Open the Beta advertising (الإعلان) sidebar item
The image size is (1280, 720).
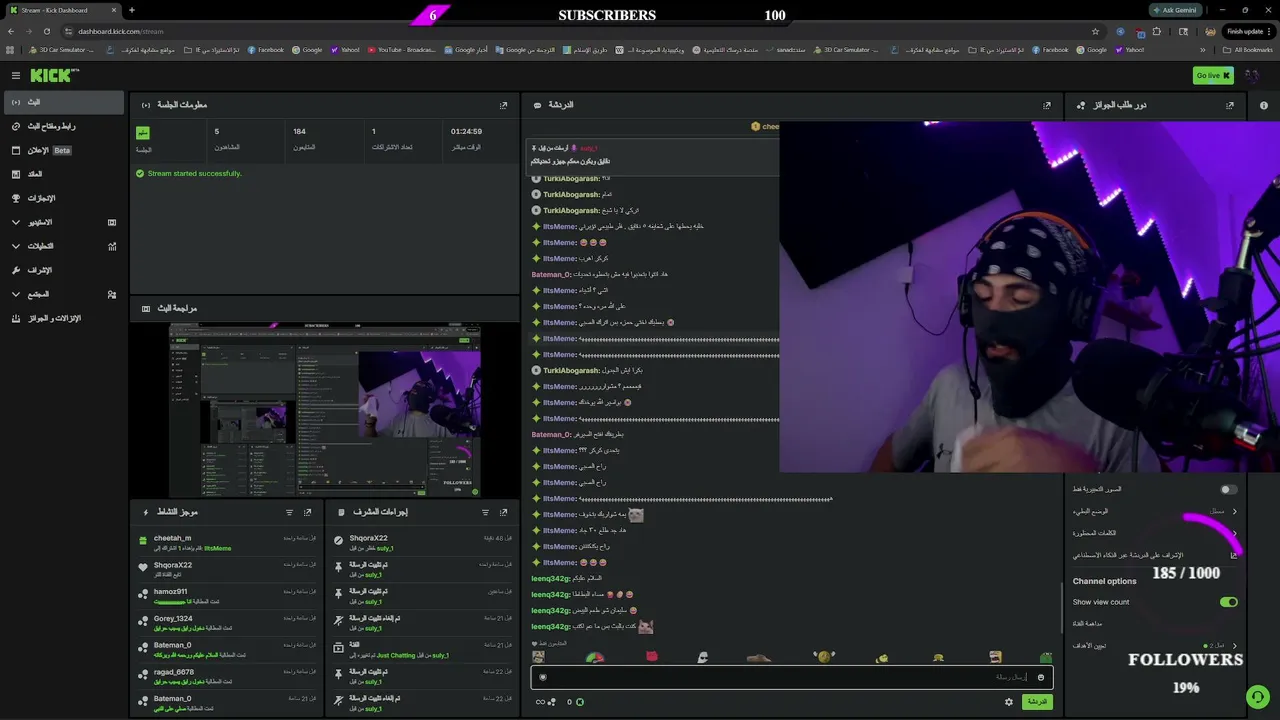(64, 150)
